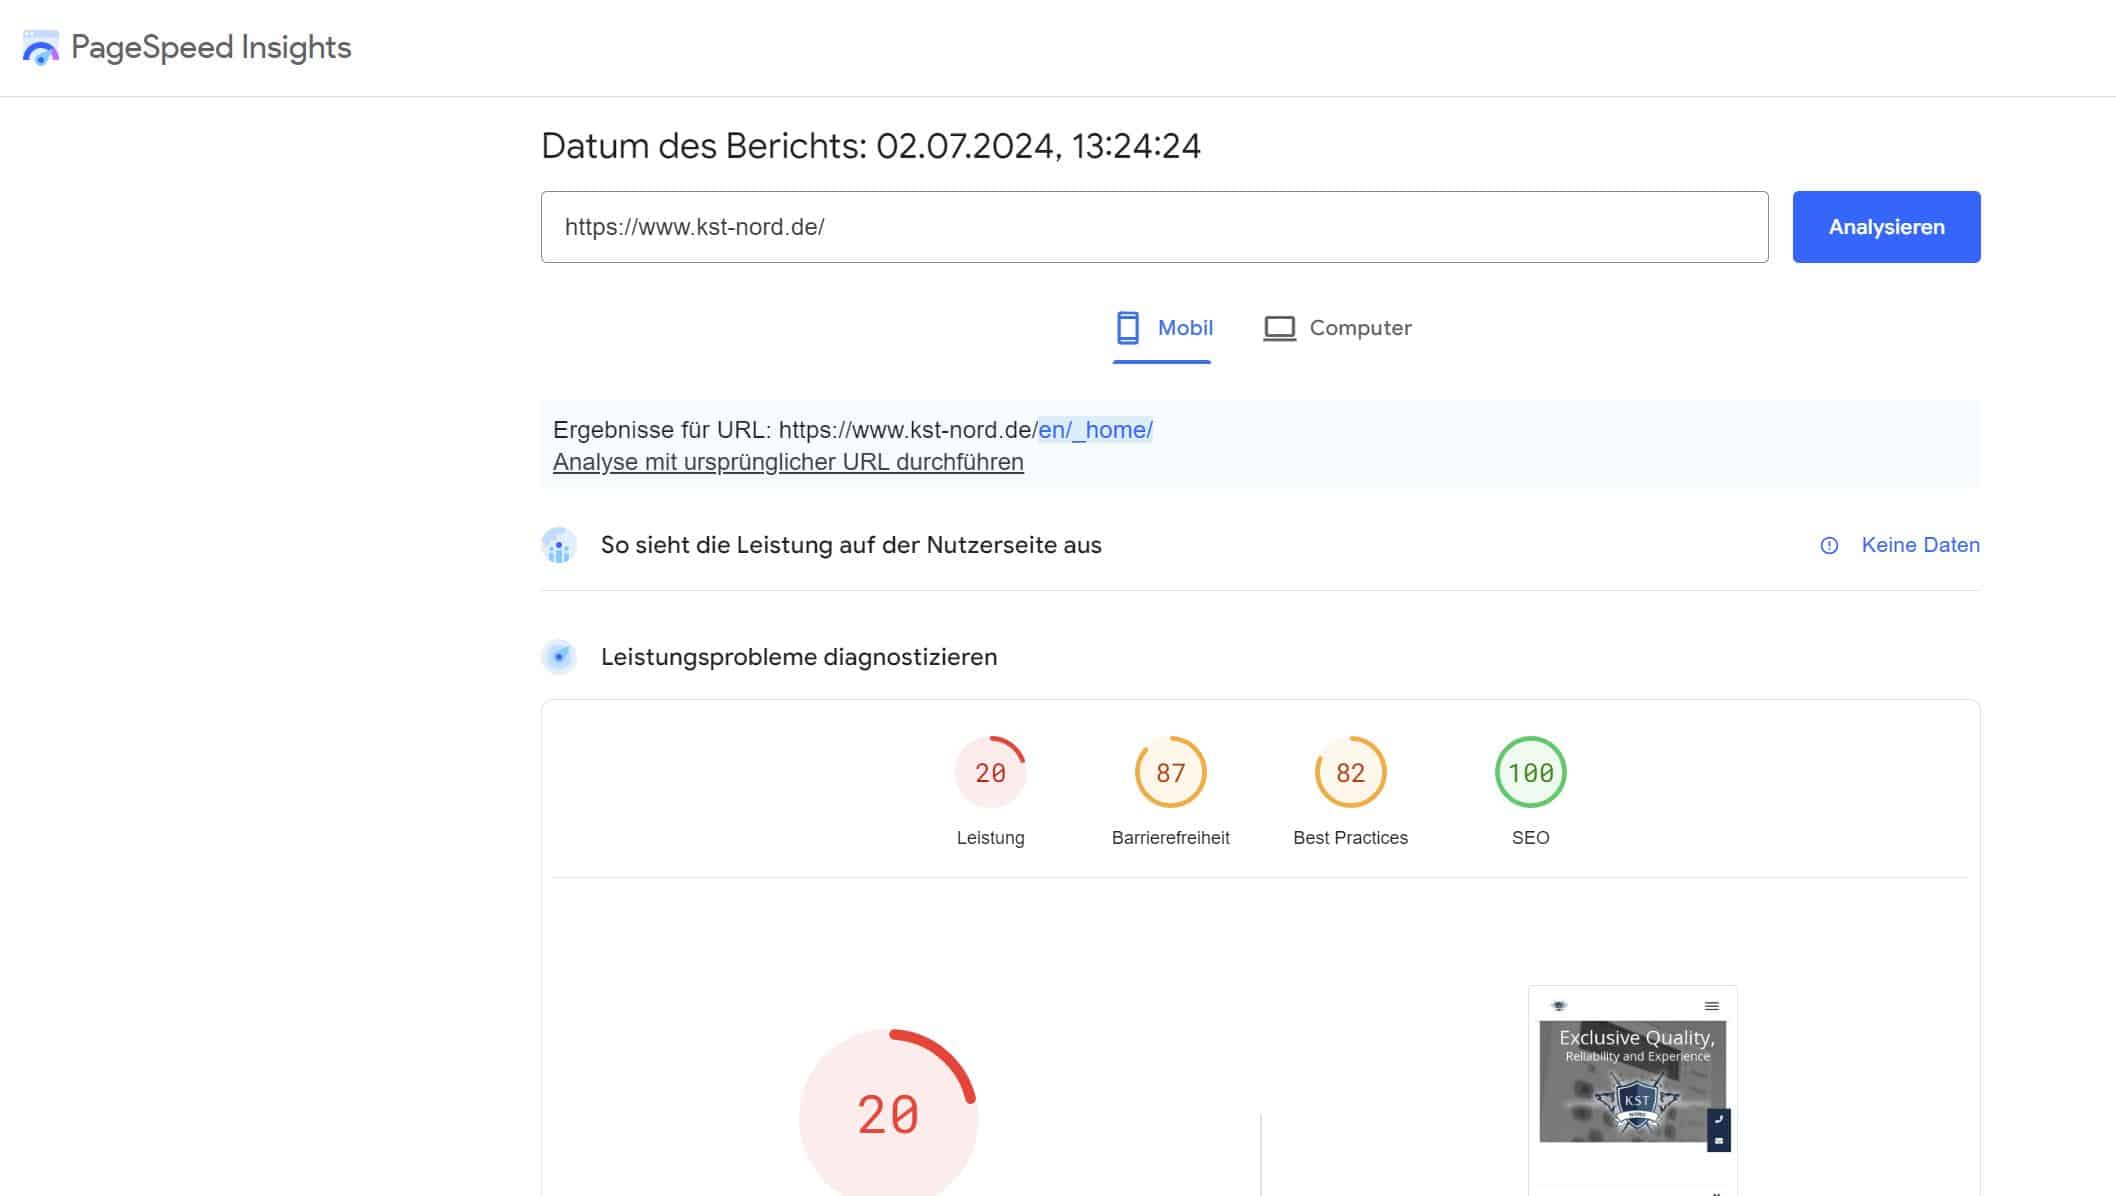Focus the URL input field

(1154, 227)
